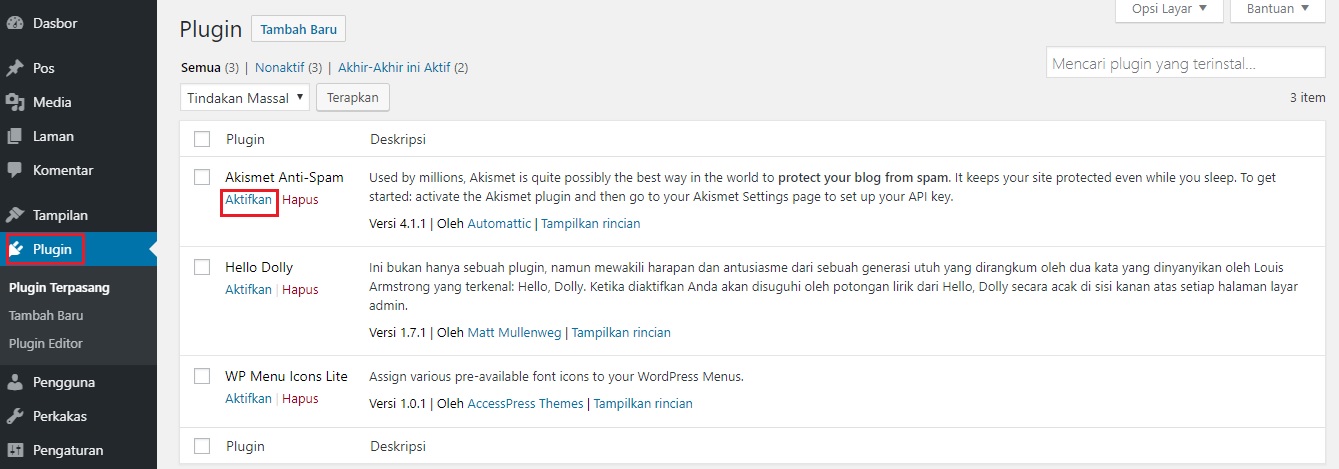
Task: Click the Pos pushpin icon
Action: click(x=15, y=68)
